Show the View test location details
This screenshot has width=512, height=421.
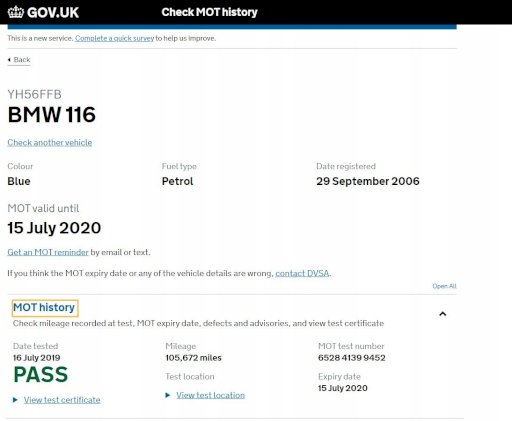click(210, 395)
